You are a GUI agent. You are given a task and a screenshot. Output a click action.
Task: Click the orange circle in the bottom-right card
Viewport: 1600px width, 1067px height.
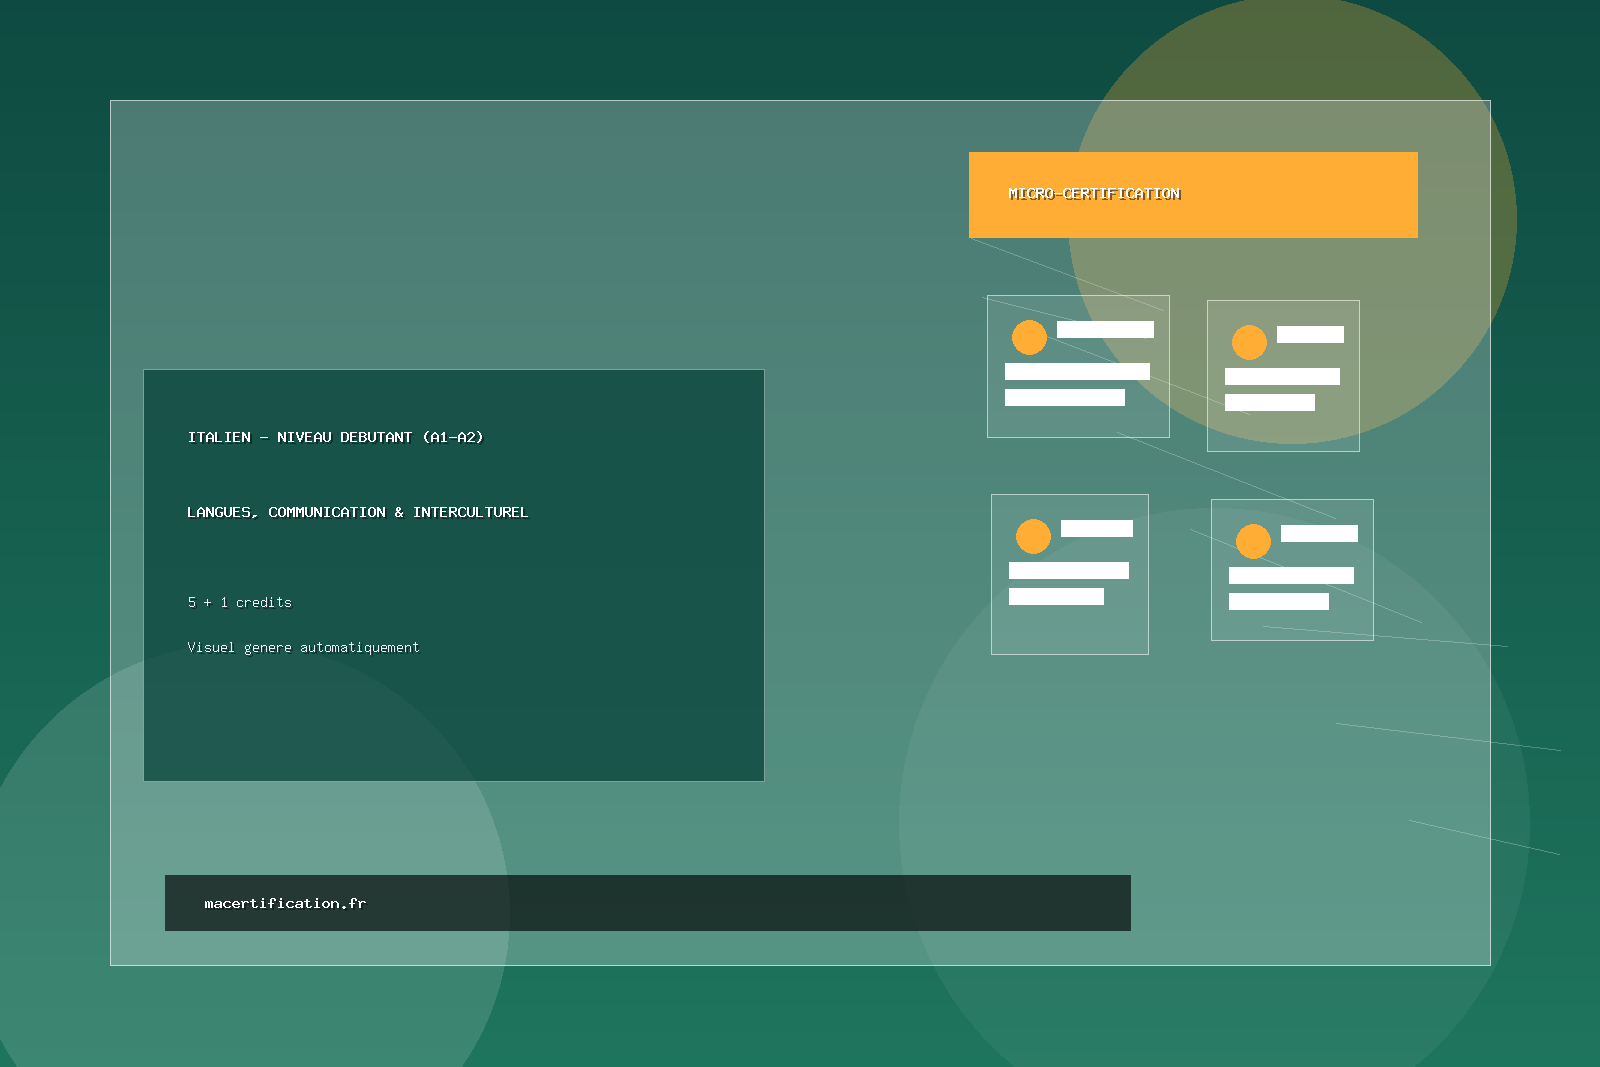[x=1253, y=541]
